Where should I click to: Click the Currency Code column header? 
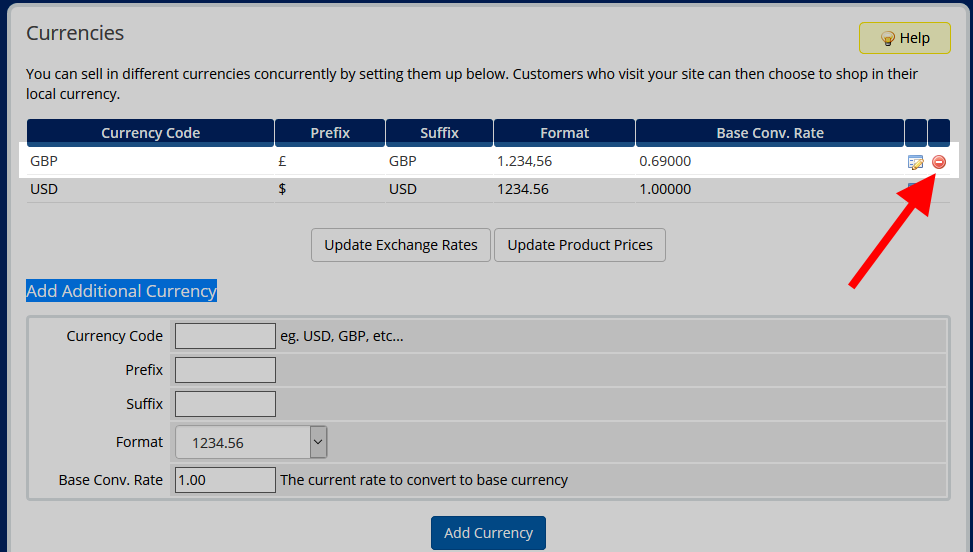(x=150, y=133)
